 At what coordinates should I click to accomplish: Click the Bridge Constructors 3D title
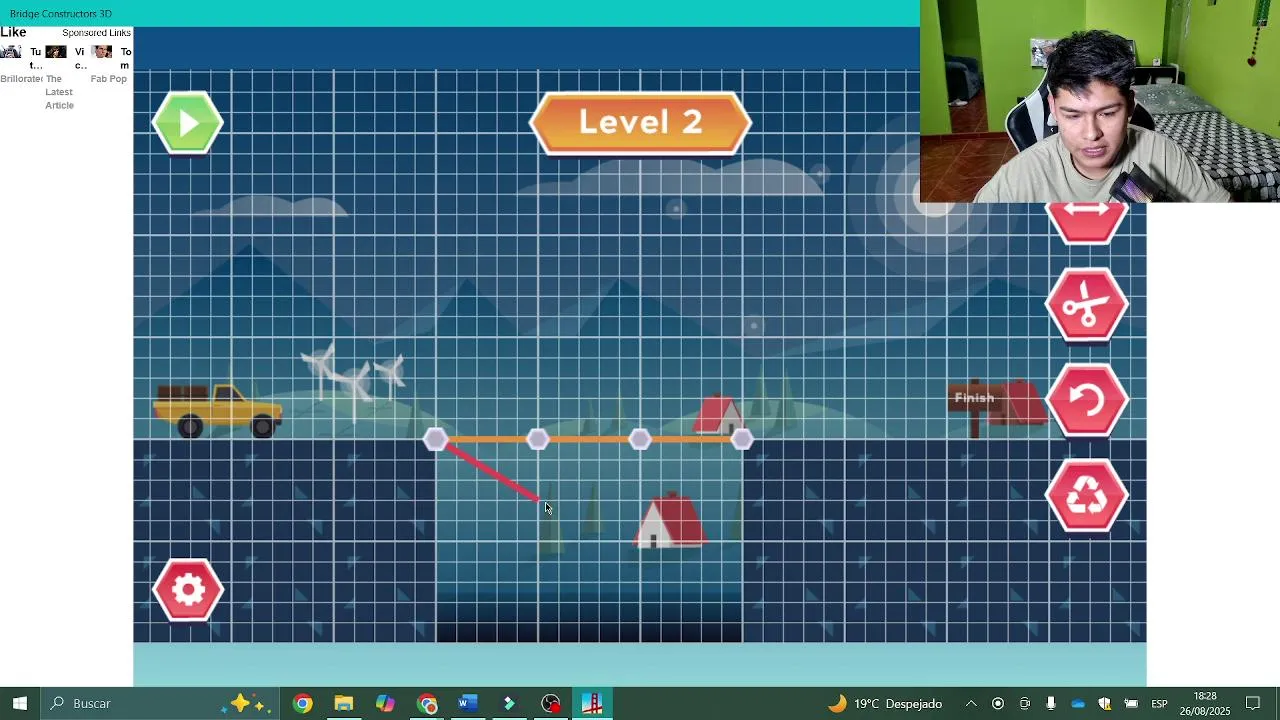coord(61,13)
